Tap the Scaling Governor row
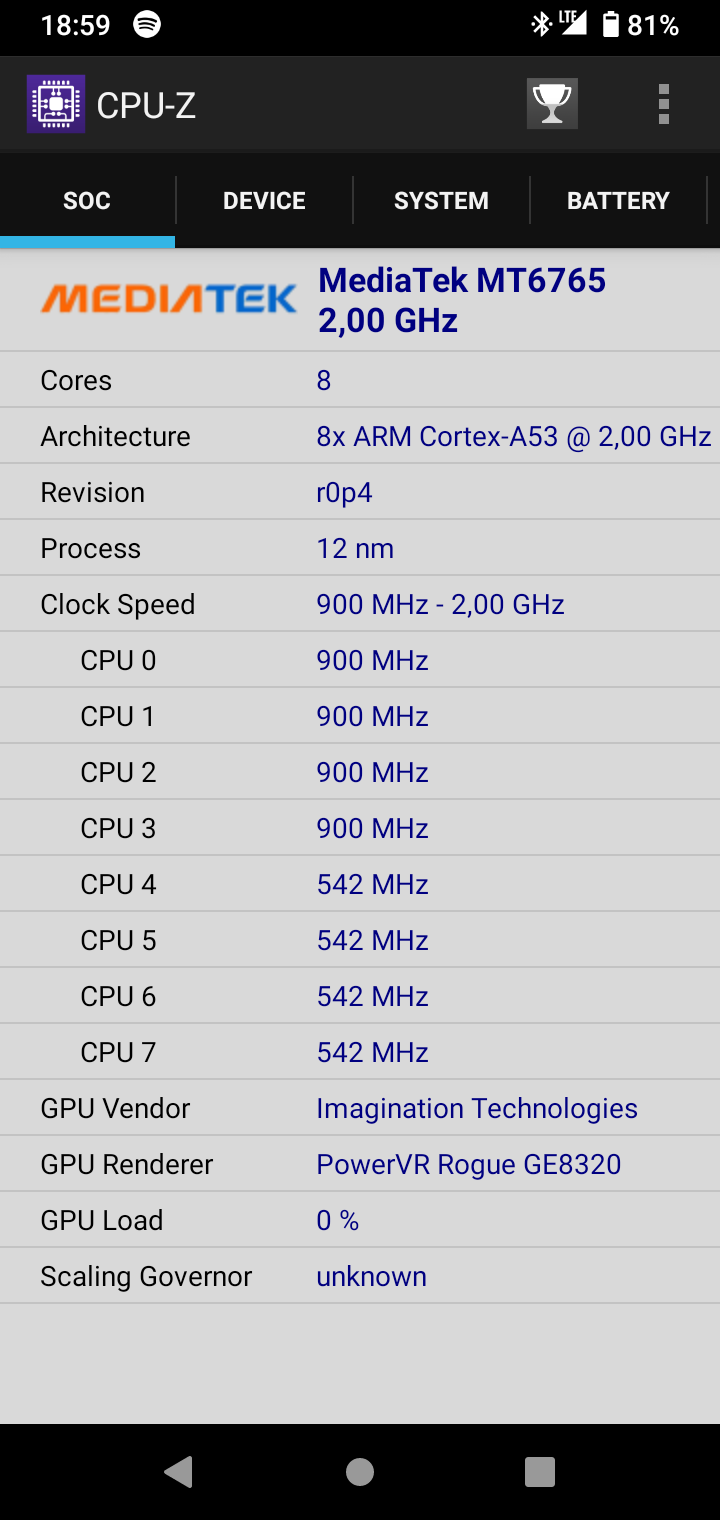Image resolution: width=720 pixels, height=1520 pixels. (360, 1276)
